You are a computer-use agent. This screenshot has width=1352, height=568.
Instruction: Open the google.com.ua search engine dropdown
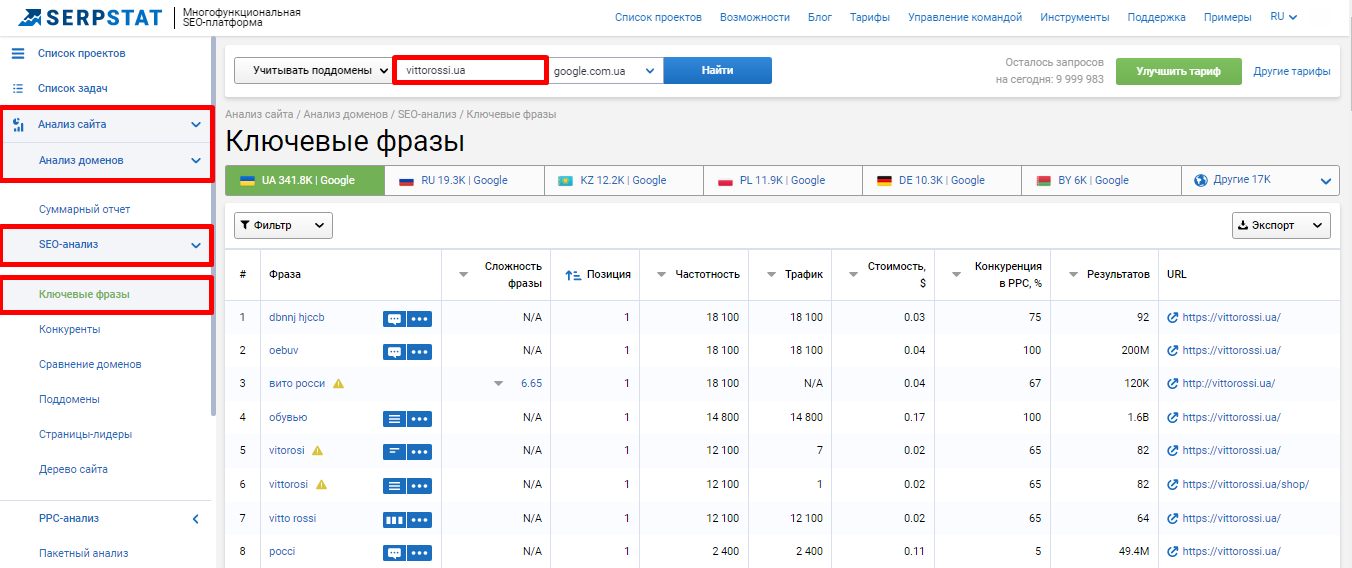coord(604,70)
